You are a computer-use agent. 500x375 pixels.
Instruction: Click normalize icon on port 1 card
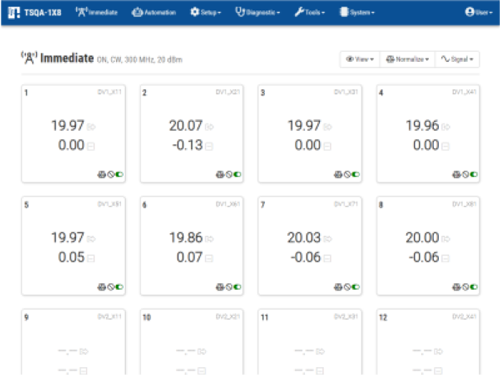pyautogui.click(x=102, y=174)
